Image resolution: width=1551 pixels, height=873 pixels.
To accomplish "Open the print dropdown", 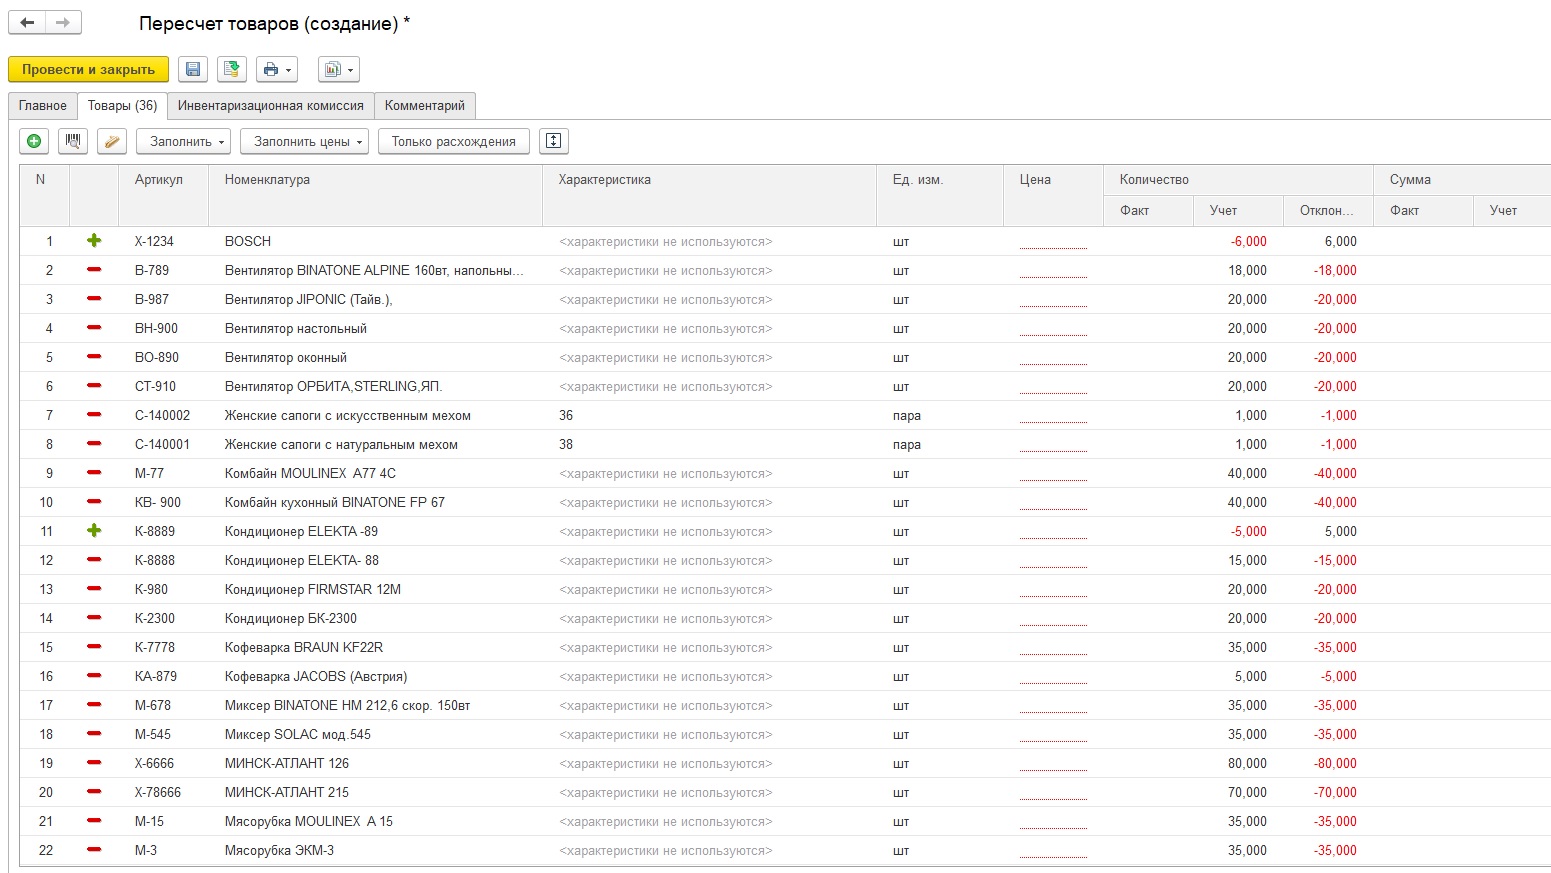I will pos(277,69).
